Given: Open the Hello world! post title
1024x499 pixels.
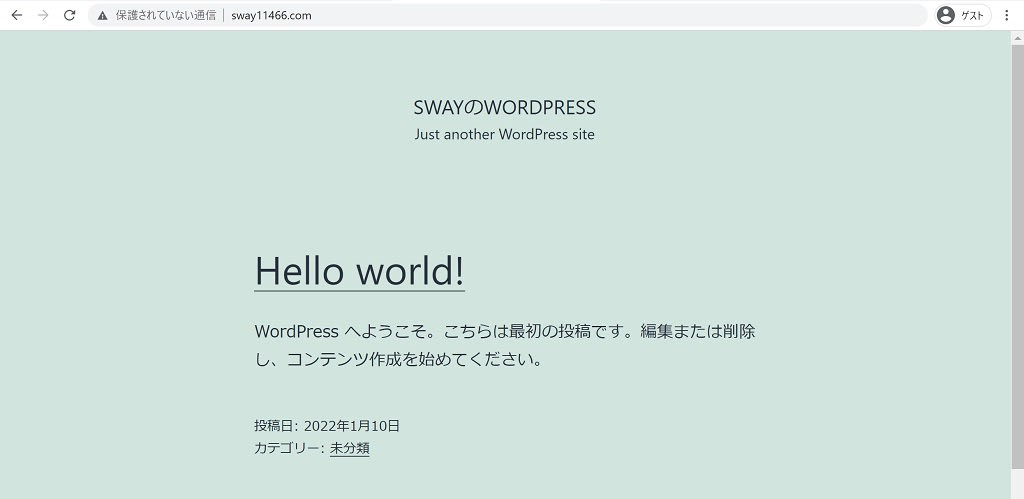Looking at the screenshot, I should click(359, 270).
